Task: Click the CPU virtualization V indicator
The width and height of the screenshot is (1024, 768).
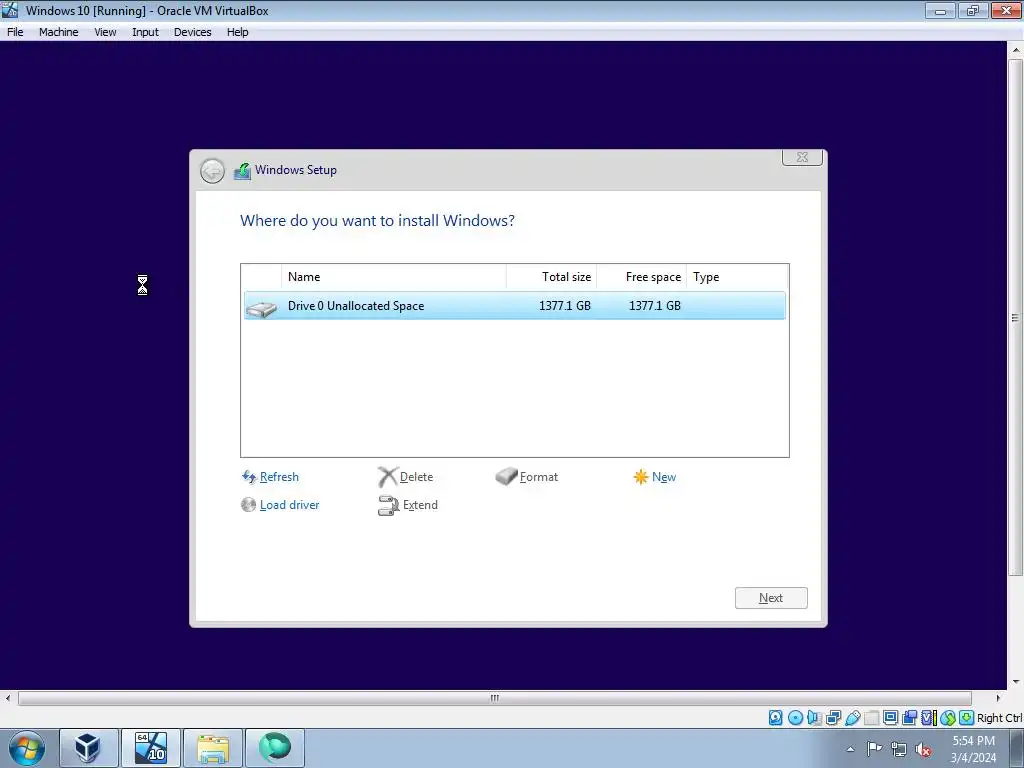Action: pos(929,718)
